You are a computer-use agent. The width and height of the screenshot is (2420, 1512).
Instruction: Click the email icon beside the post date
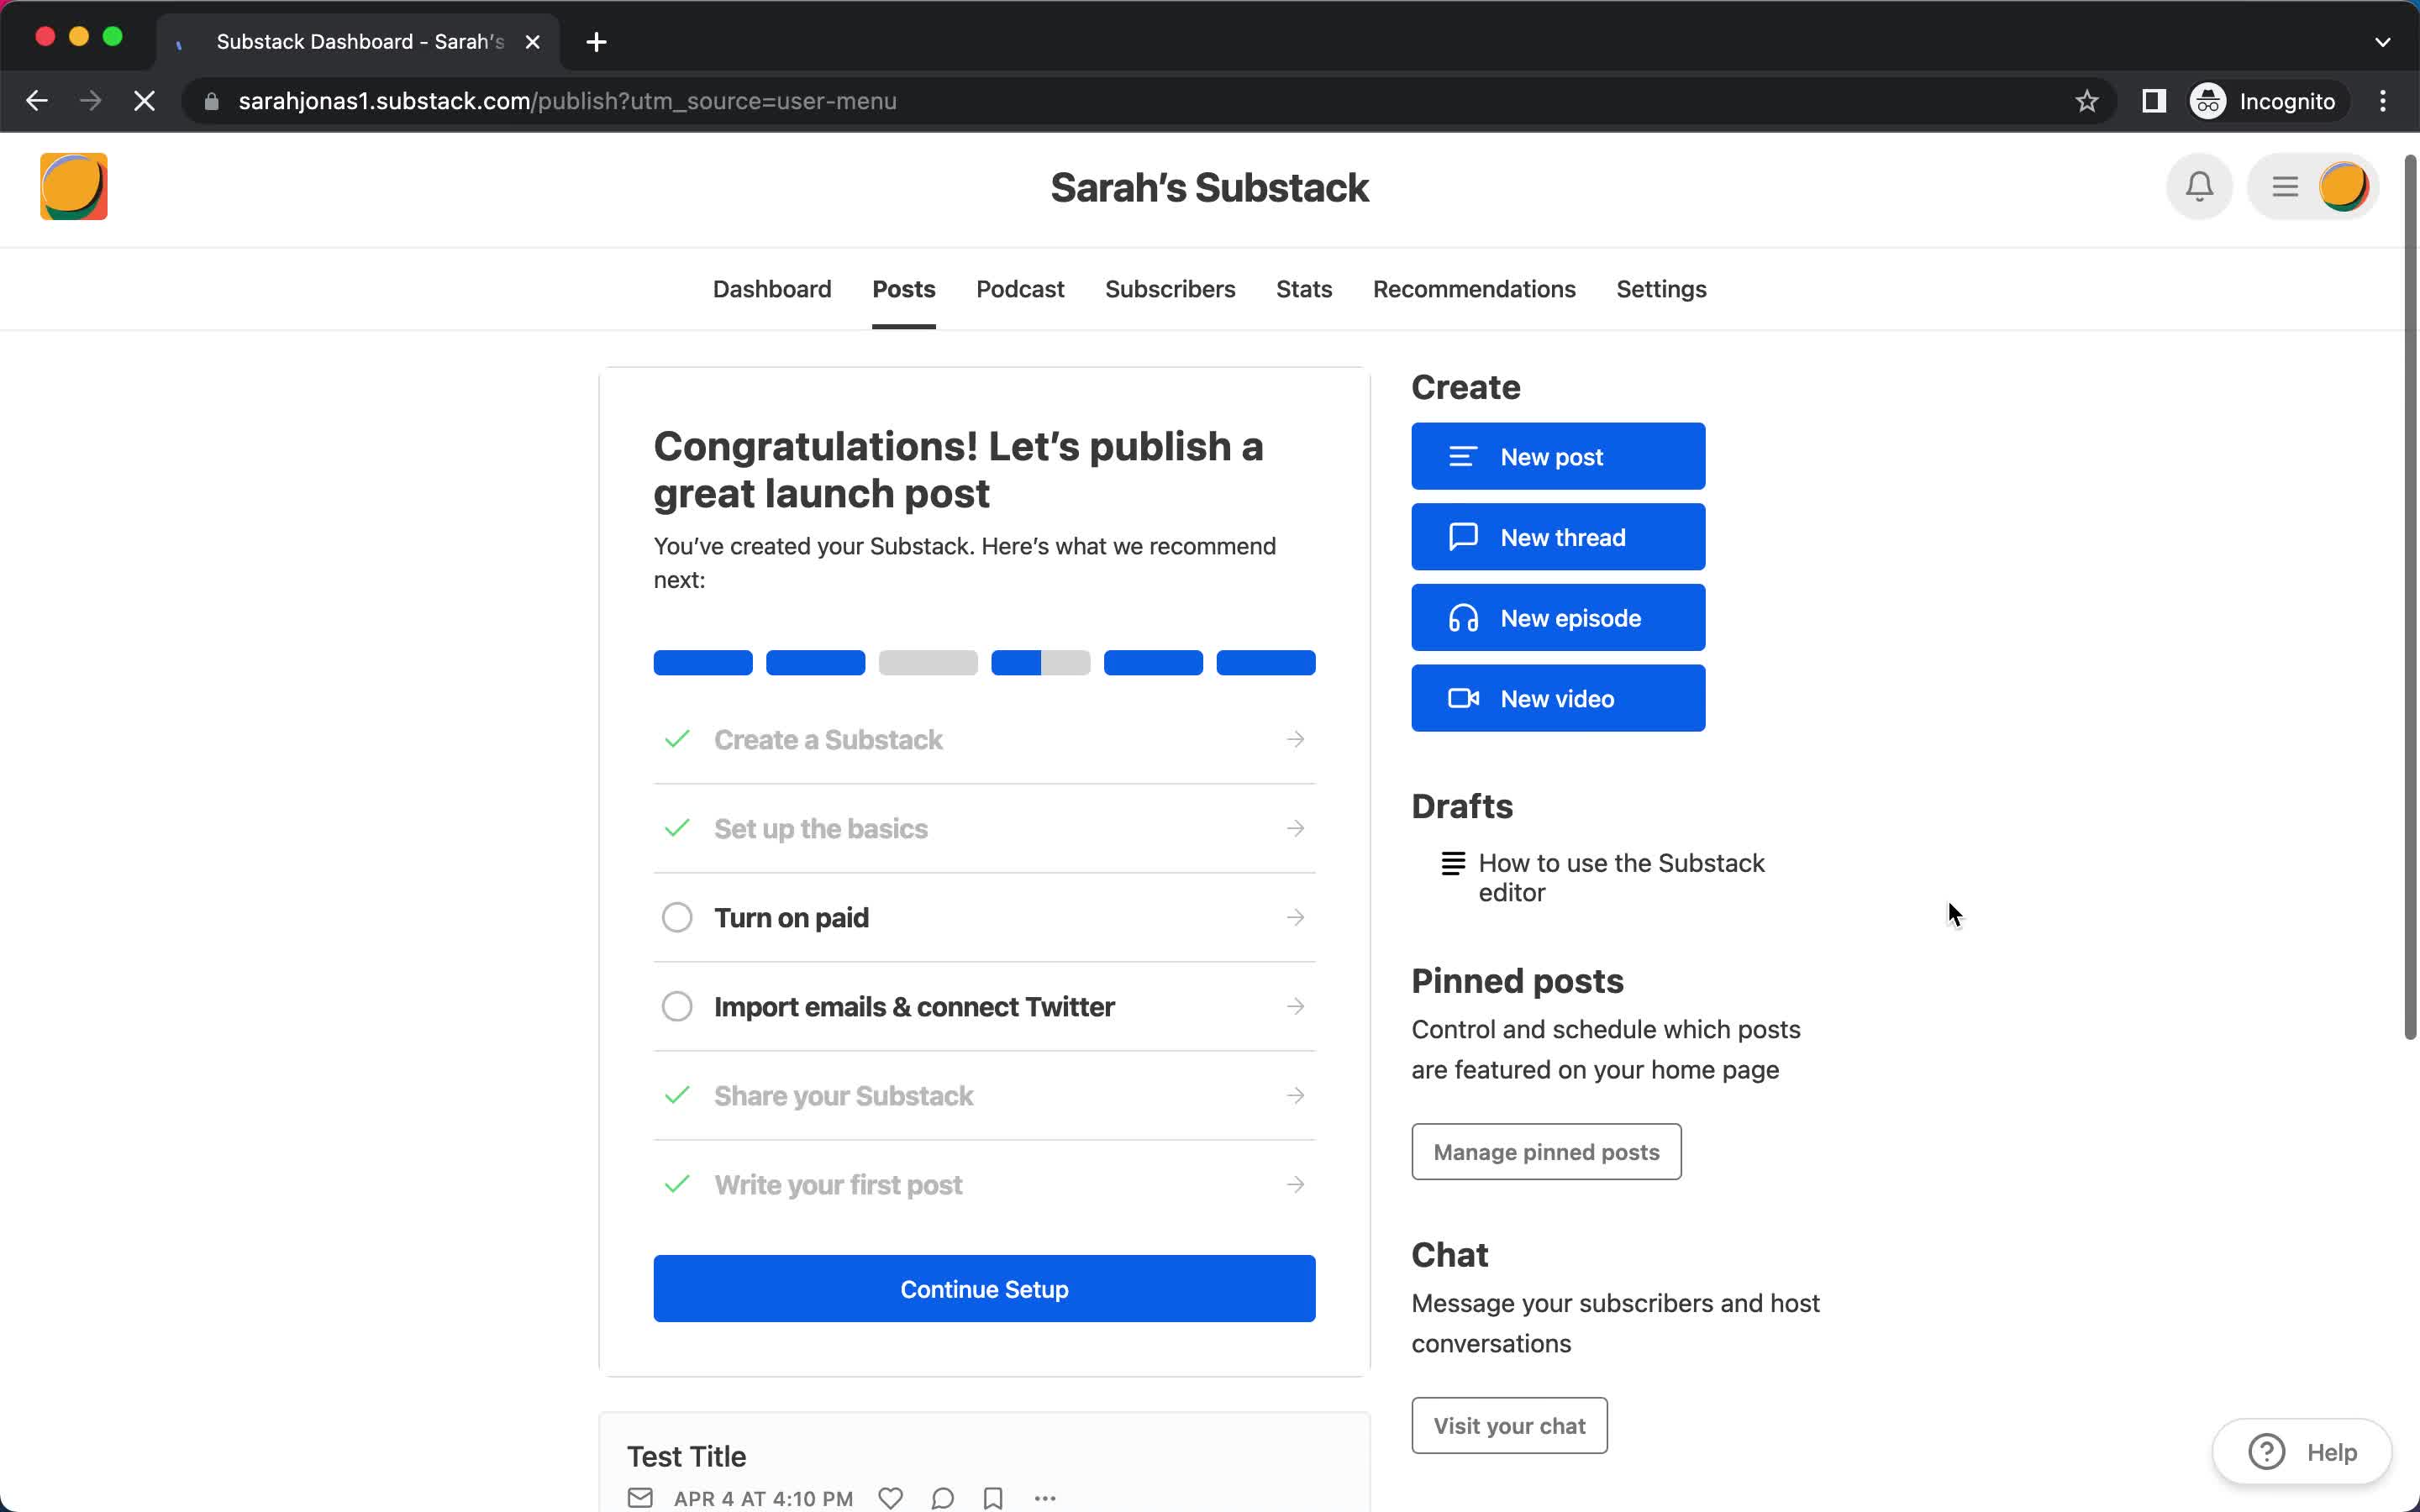[640, 1498]
